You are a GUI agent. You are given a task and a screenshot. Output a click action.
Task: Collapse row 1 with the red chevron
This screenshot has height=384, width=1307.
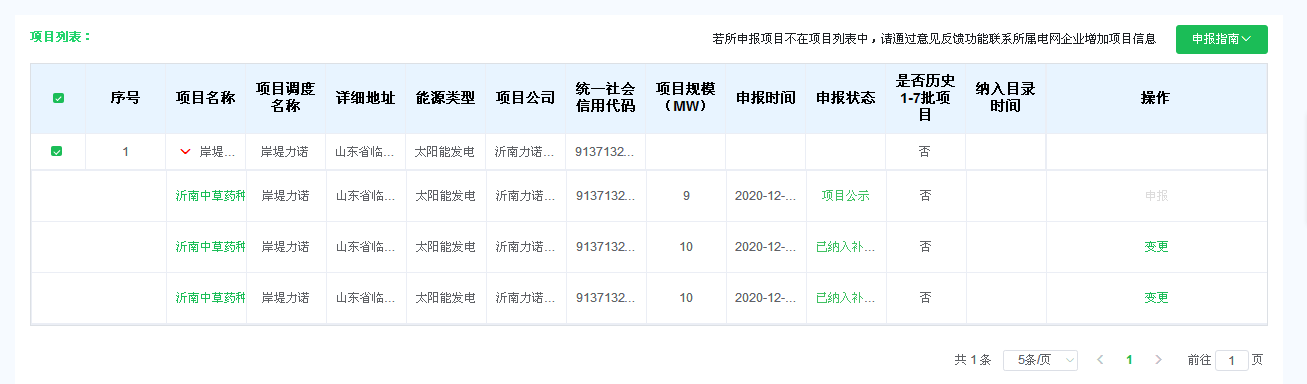185,152
